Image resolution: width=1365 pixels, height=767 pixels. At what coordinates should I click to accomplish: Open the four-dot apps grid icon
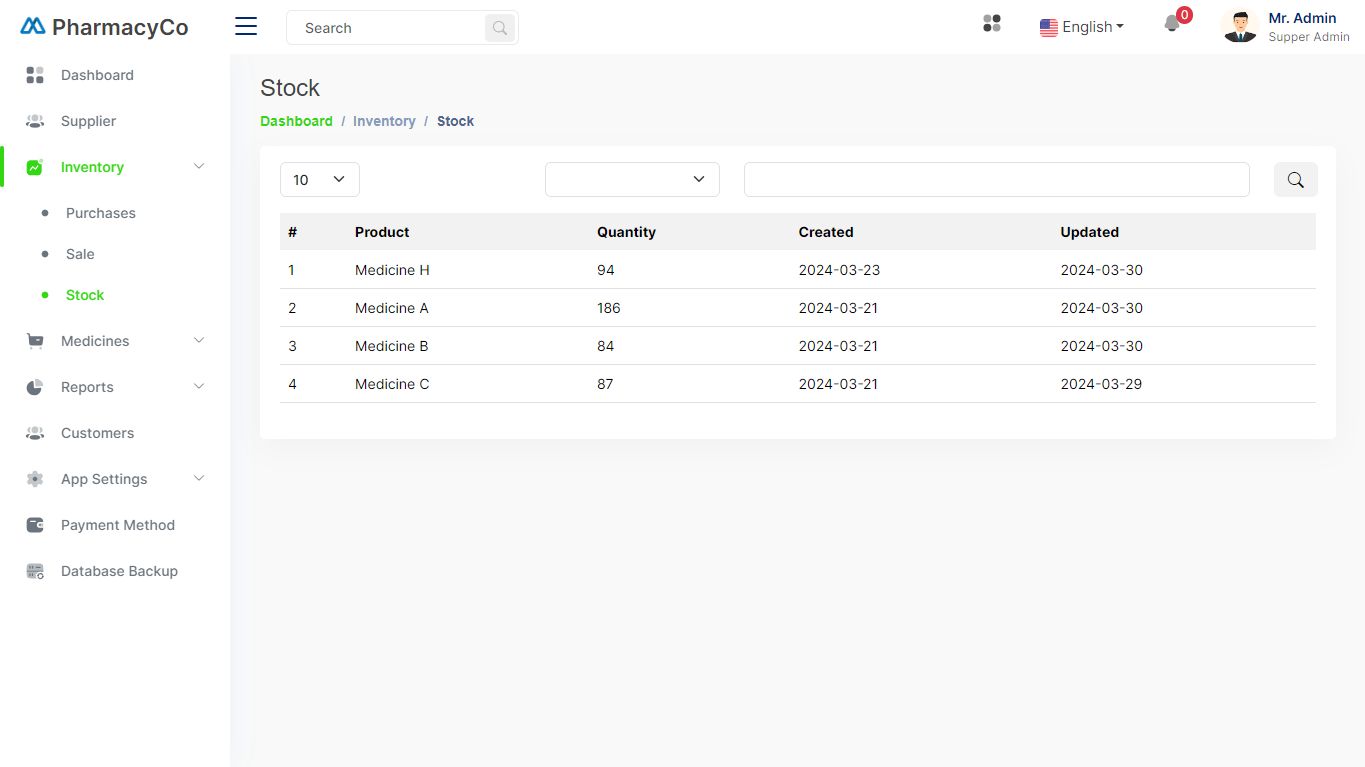point(992,24)
